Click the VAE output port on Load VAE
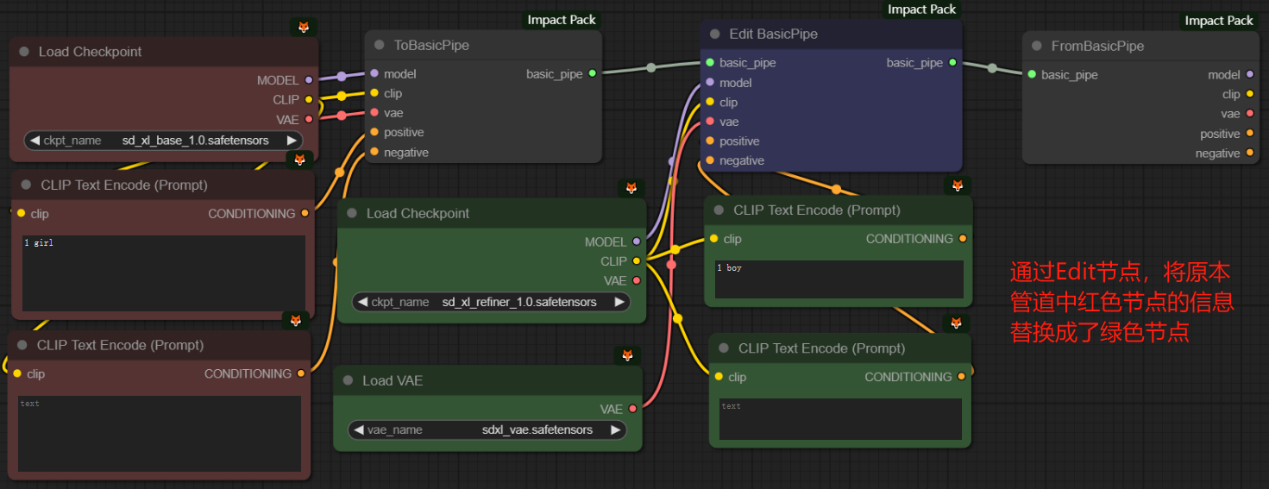 click(632, 409)
